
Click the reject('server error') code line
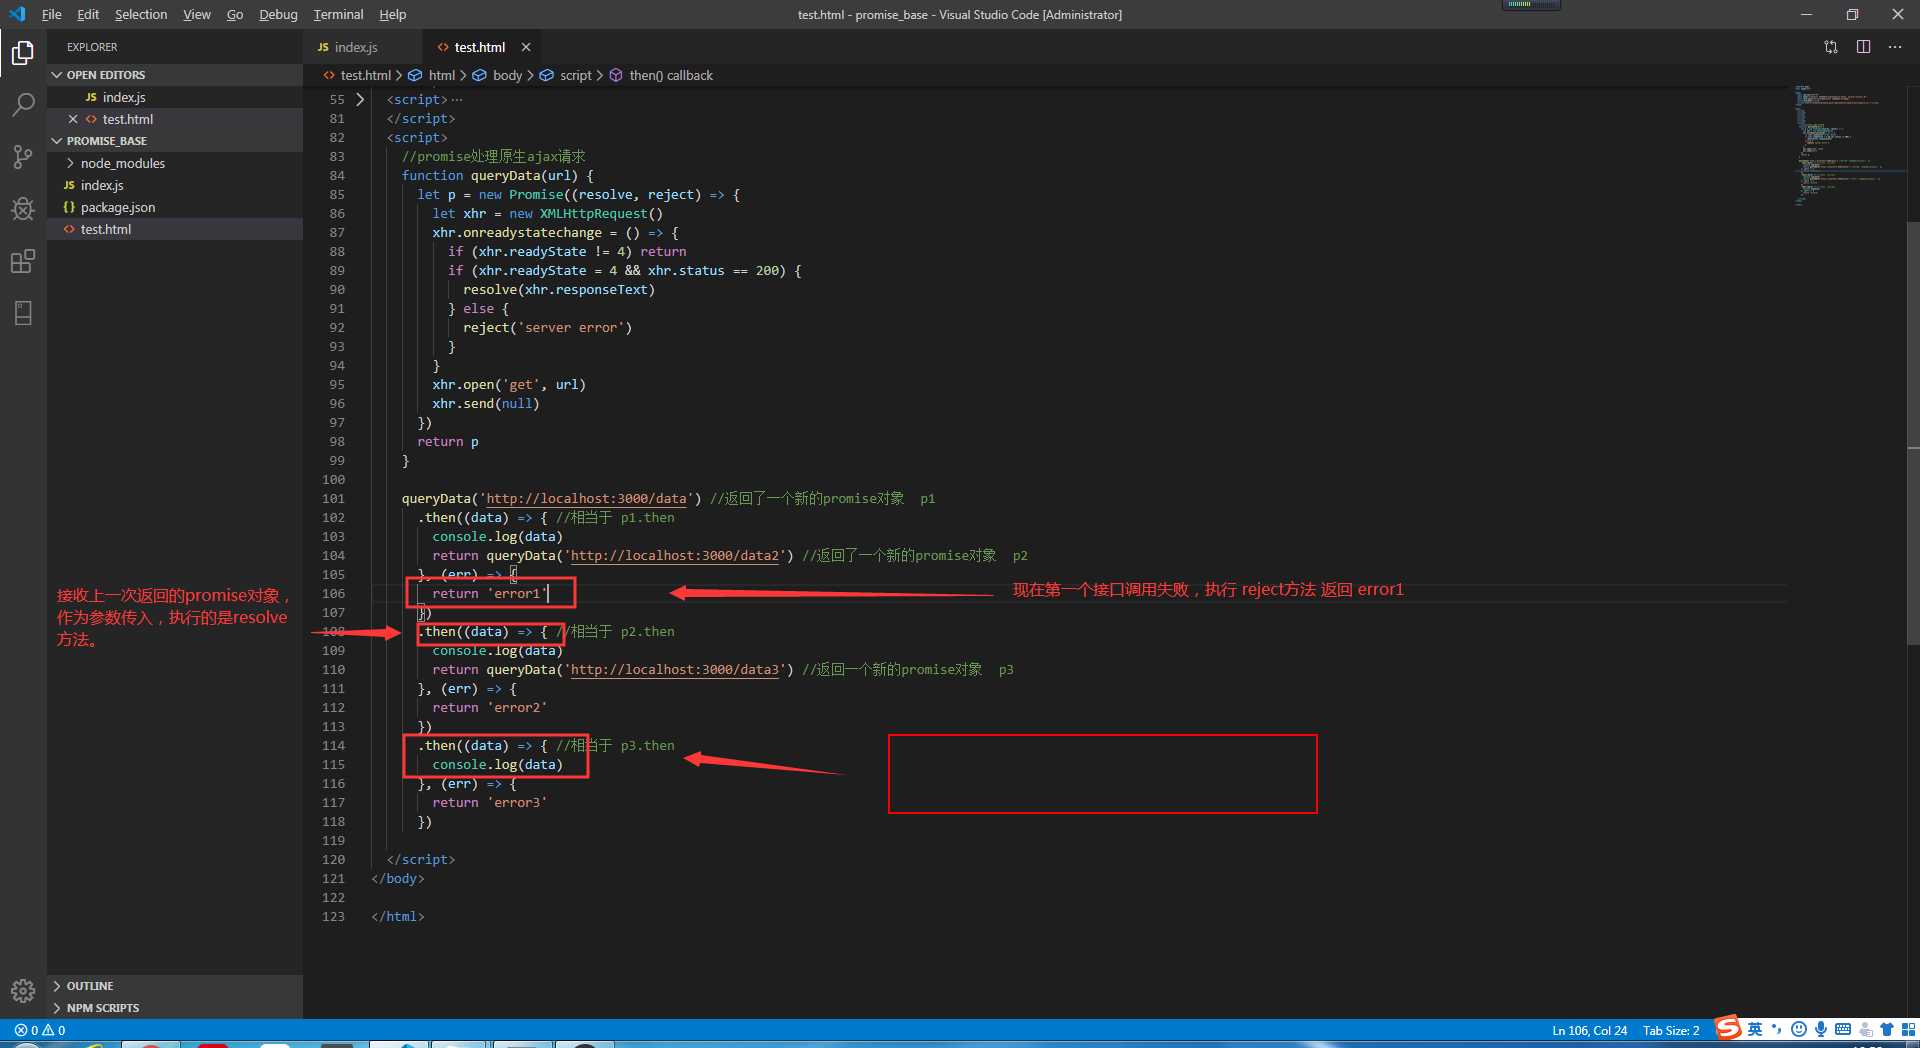point(547,328)
